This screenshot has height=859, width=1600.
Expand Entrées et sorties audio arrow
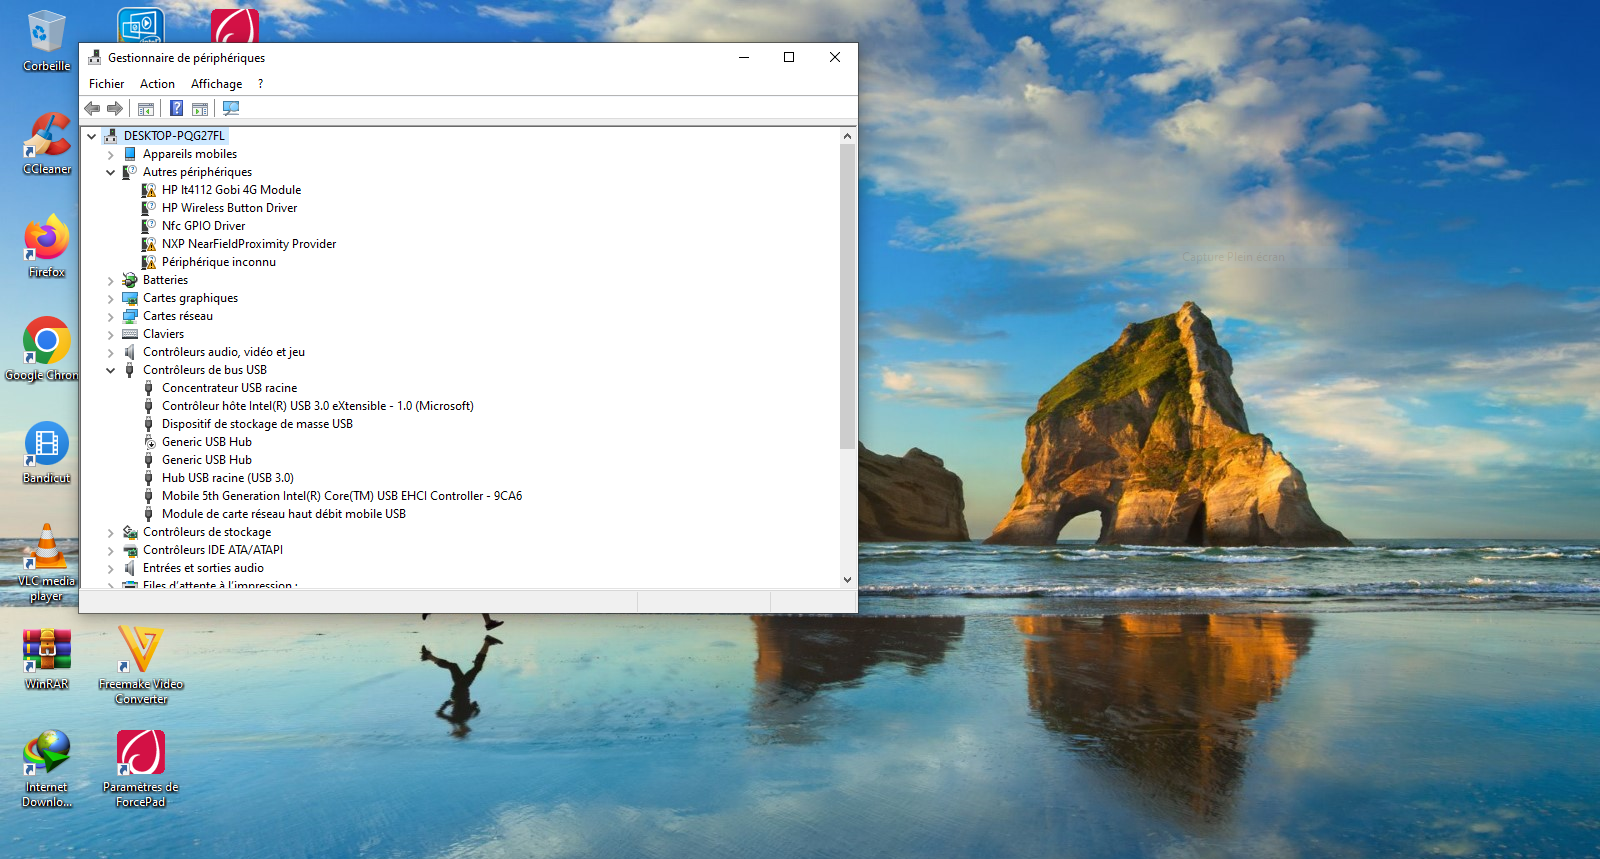point(111,568)
